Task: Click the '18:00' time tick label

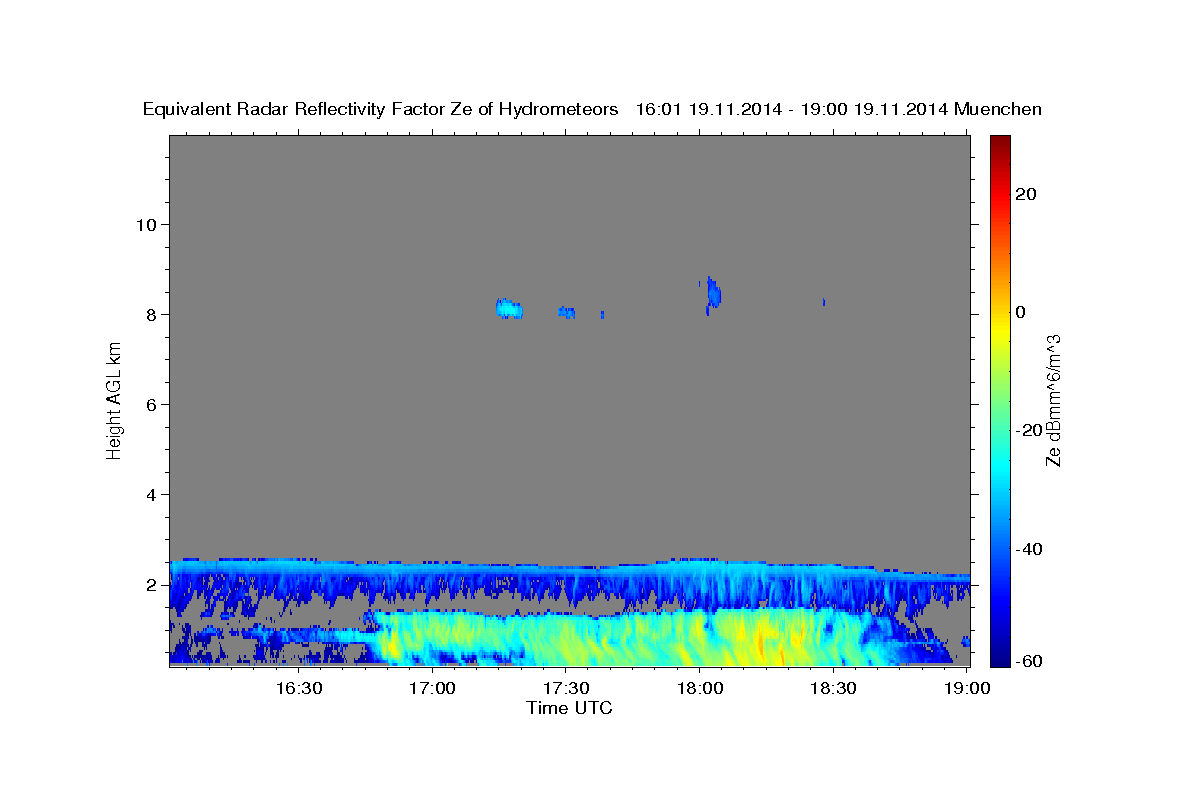Action: (x=700, y=688)
